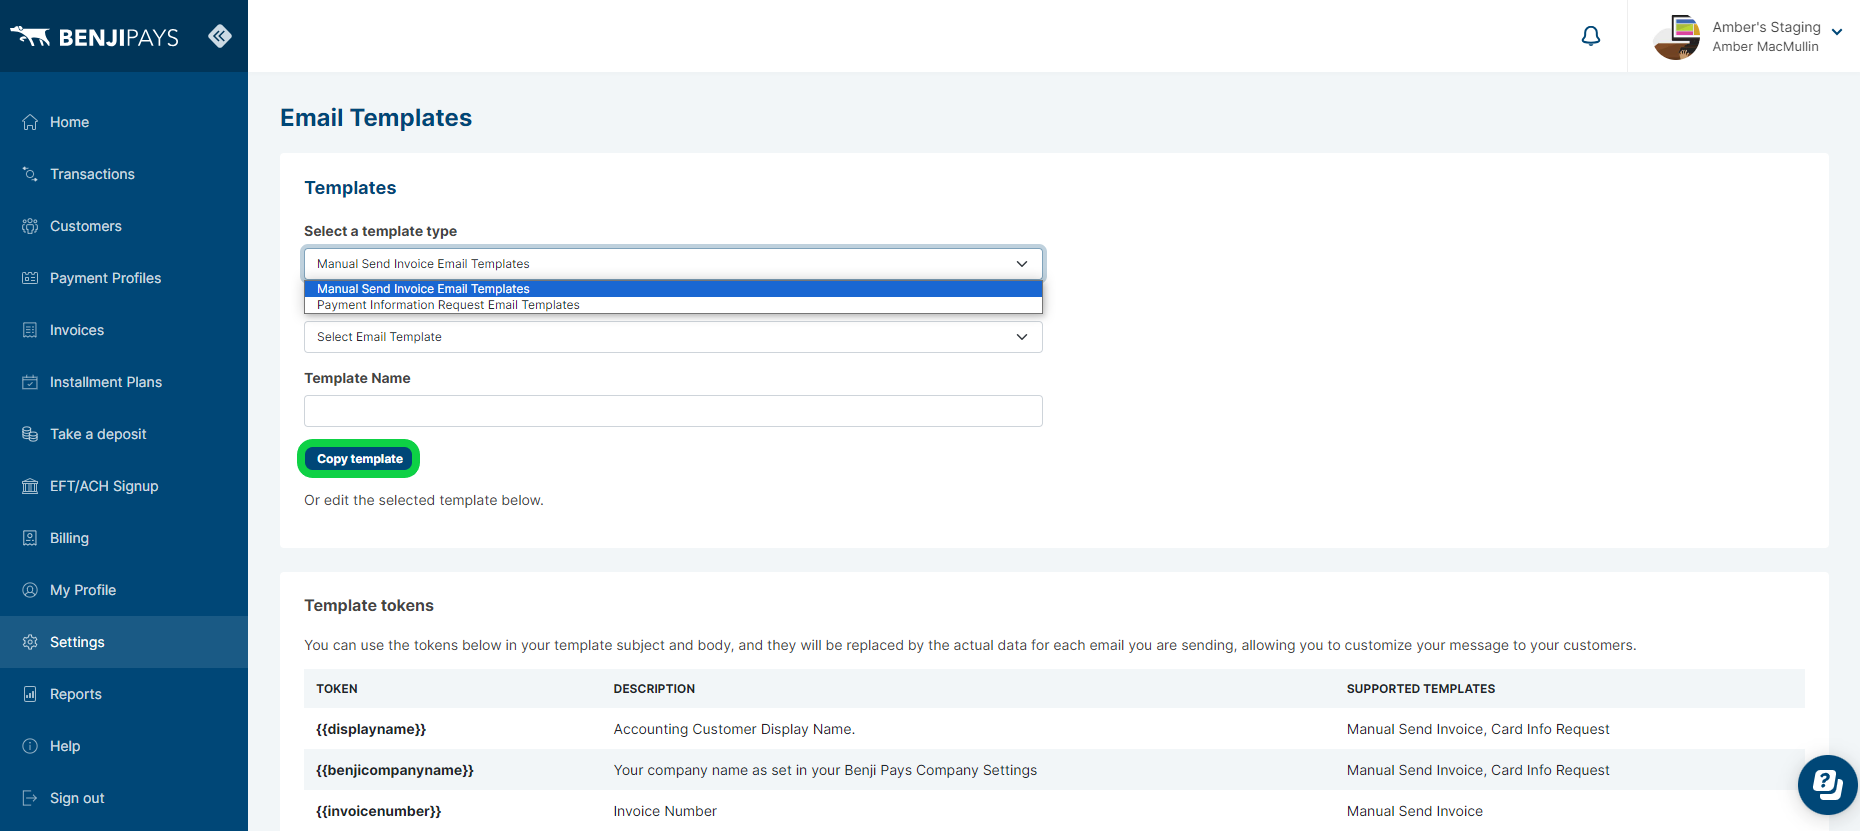This screenshot has width=1860, height=831.
Task: Click the BenjiPays logo
Action: (x=94, y=37)
